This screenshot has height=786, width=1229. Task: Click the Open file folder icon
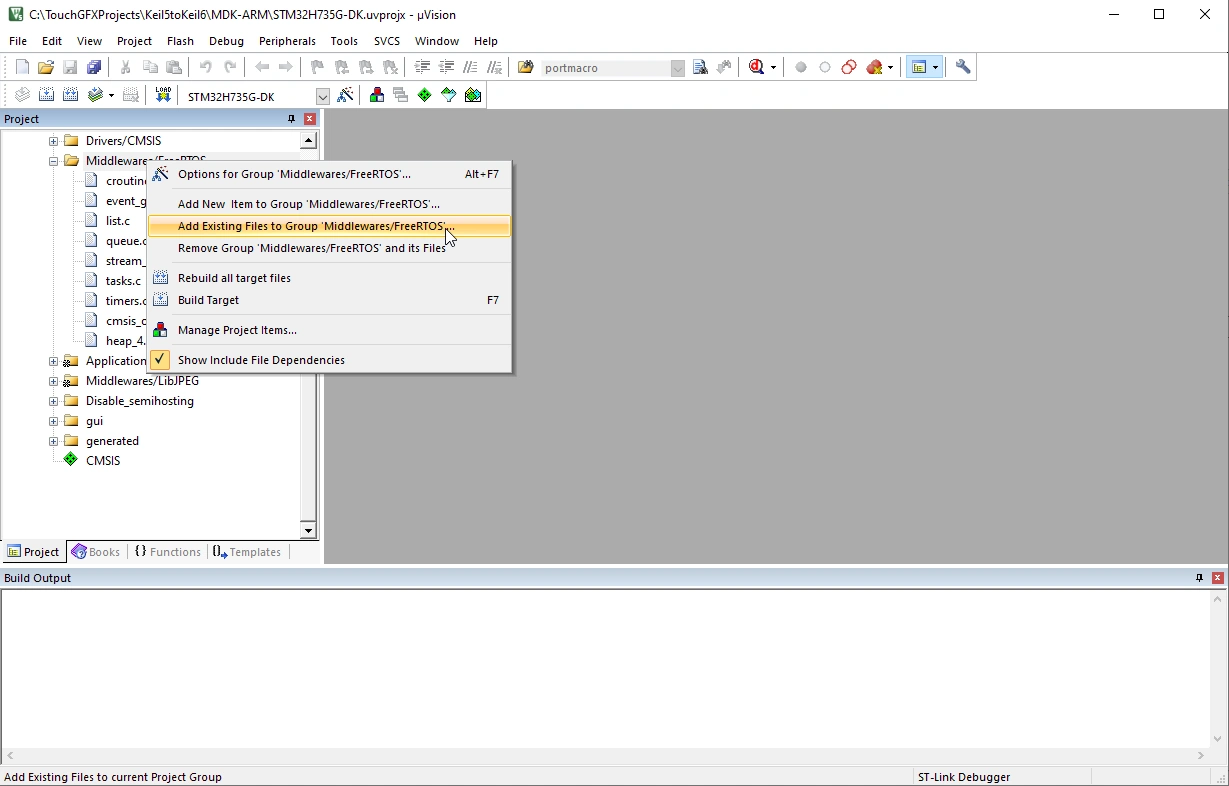pyautogui.click(x=46, y=67)
